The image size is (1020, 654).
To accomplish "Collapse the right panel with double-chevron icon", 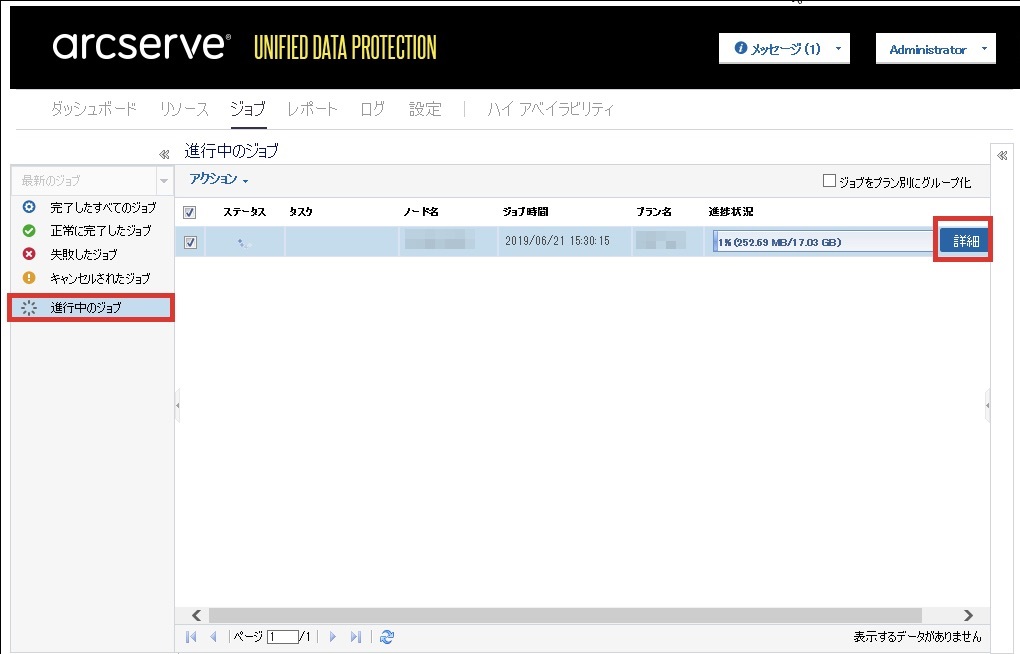I will pos(1002,155).
